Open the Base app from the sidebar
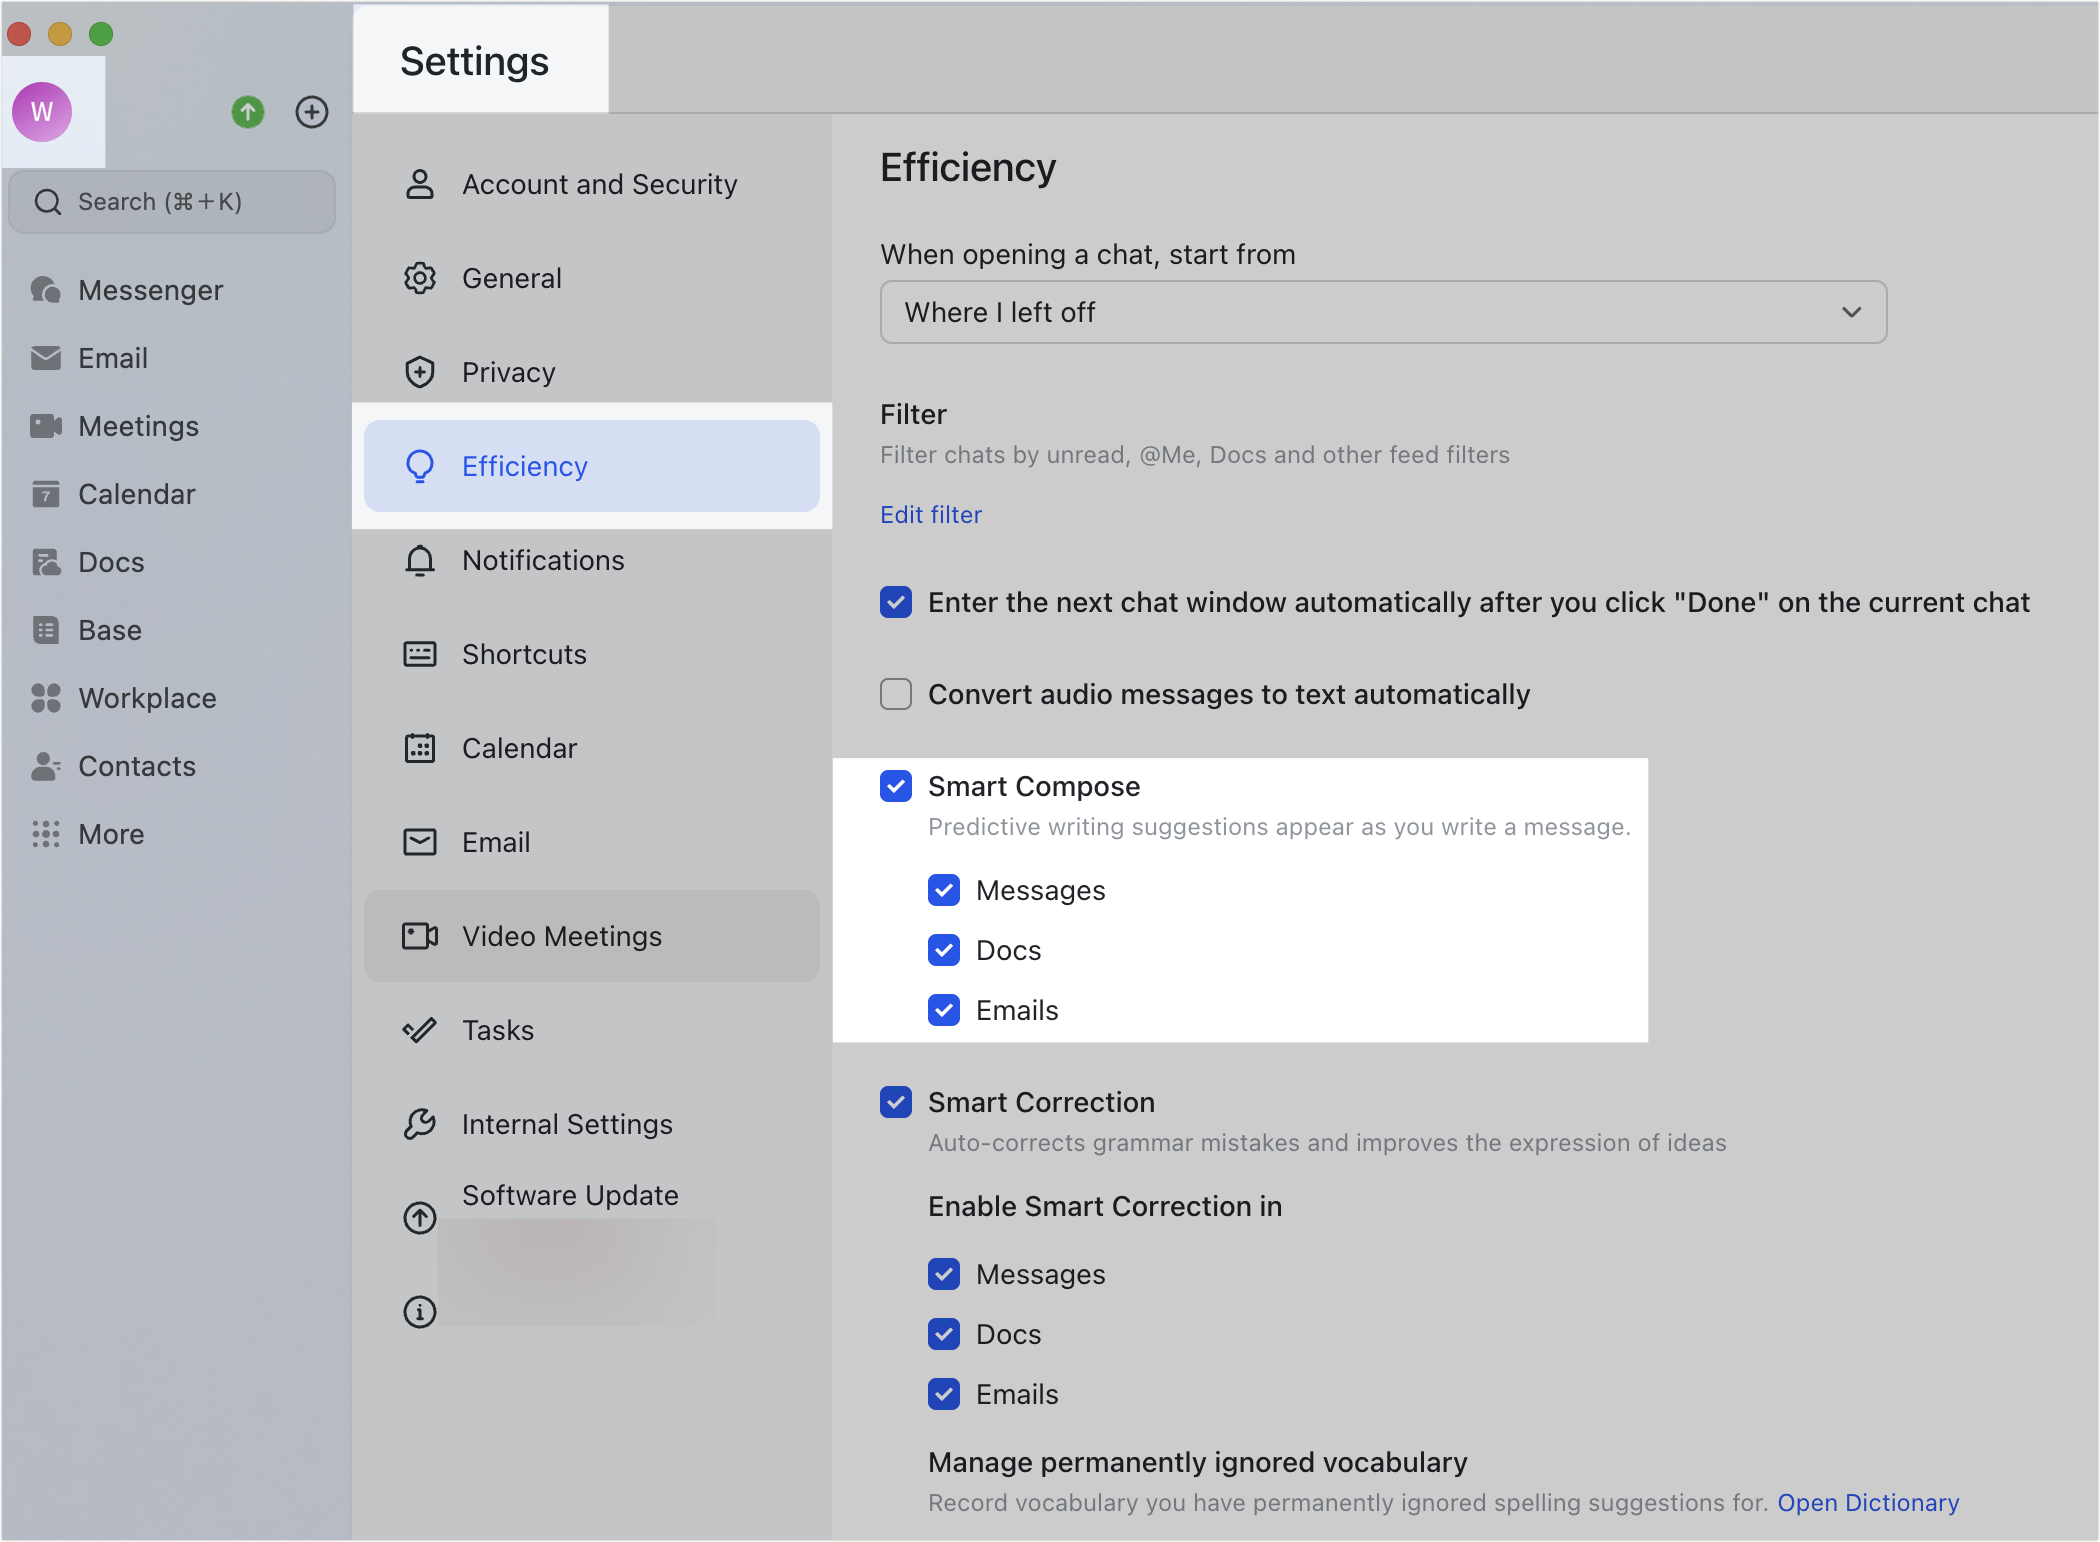This screenshot has width=2100, height=1542. (108, 630)
